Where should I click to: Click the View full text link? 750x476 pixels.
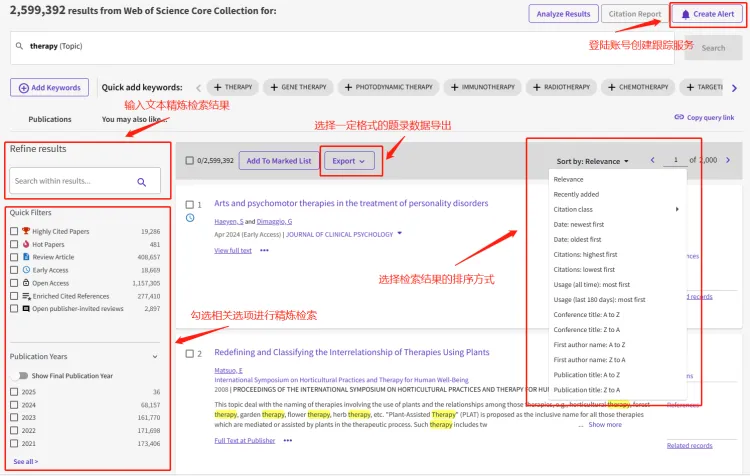(x=233, y=250)
